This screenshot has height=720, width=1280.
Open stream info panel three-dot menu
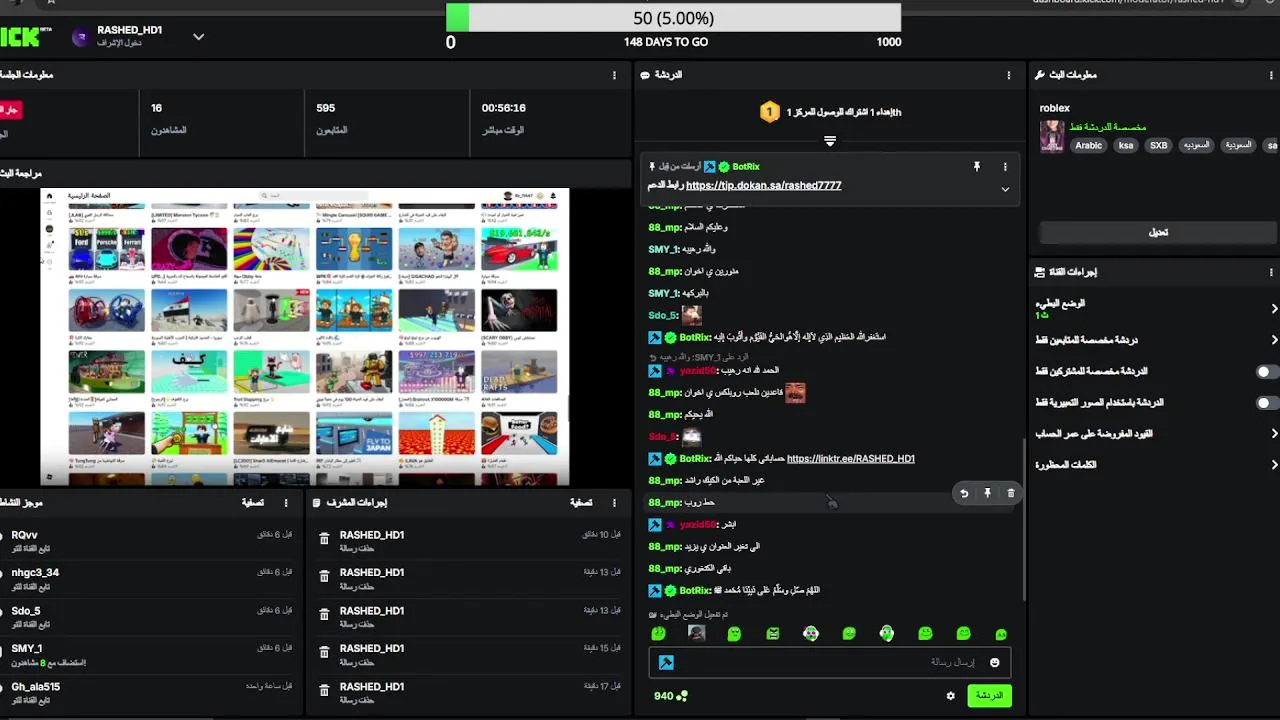pos(1273,75)
